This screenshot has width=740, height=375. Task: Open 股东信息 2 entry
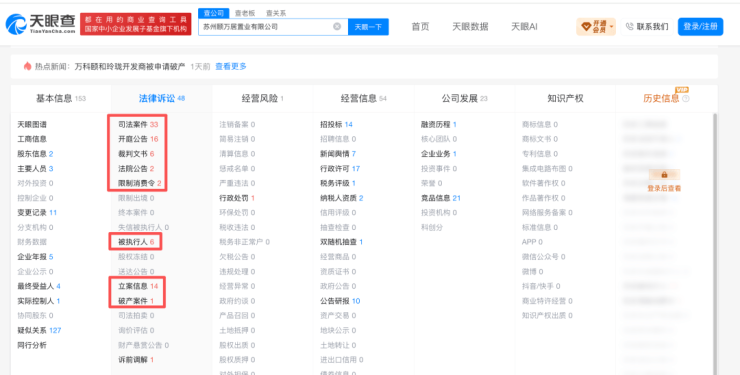(35, 154)
